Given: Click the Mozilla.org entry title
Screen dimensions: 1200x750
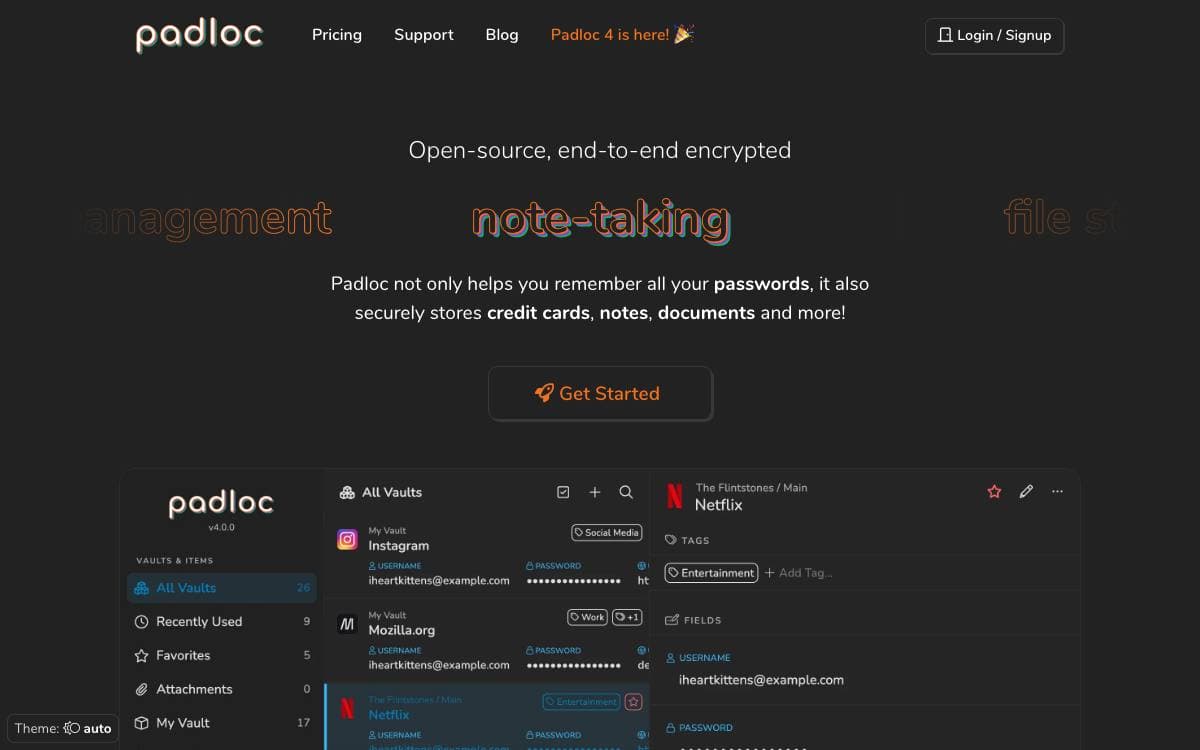Looking at the screenshot, I should [402, 630].
